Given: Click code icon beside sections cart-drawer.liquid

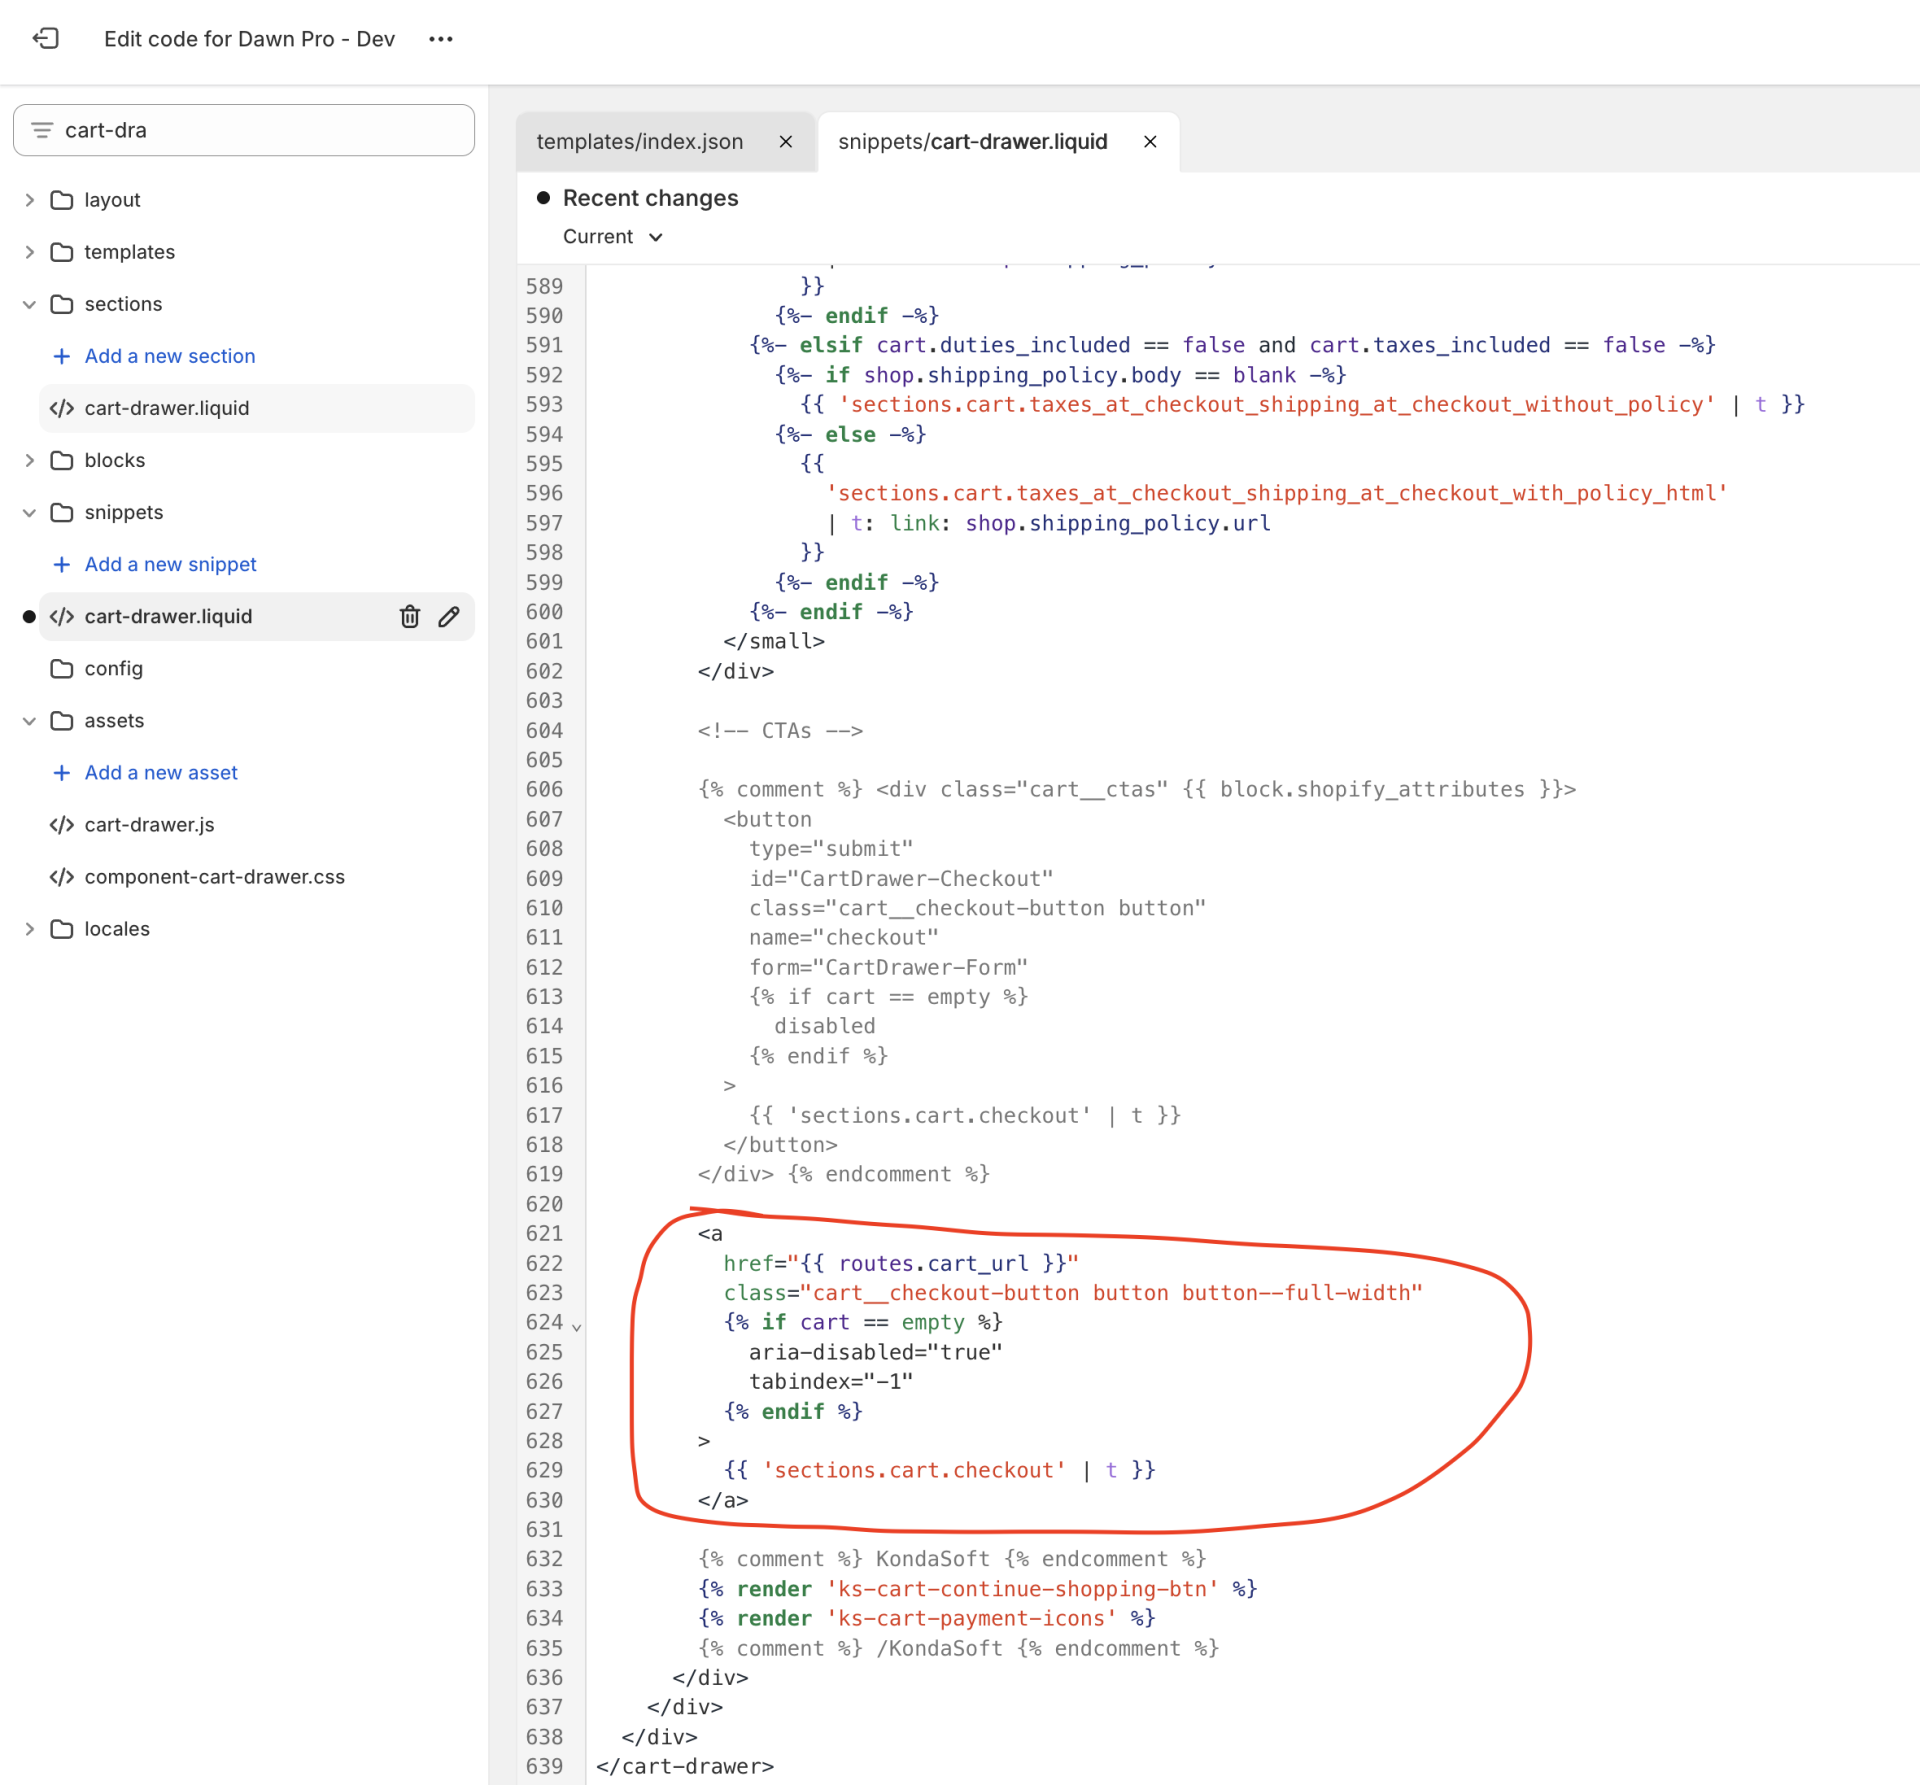Looking at the screenshot, I should pos(62,408).
